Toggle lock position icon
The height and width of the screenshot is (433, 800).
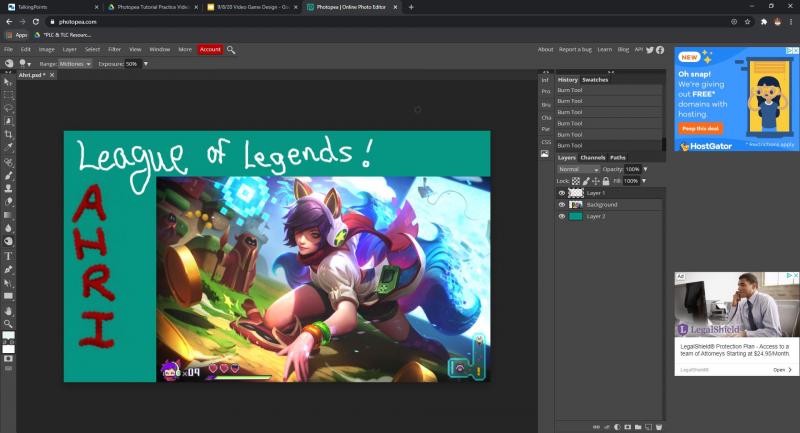click(x=595, y=181)
